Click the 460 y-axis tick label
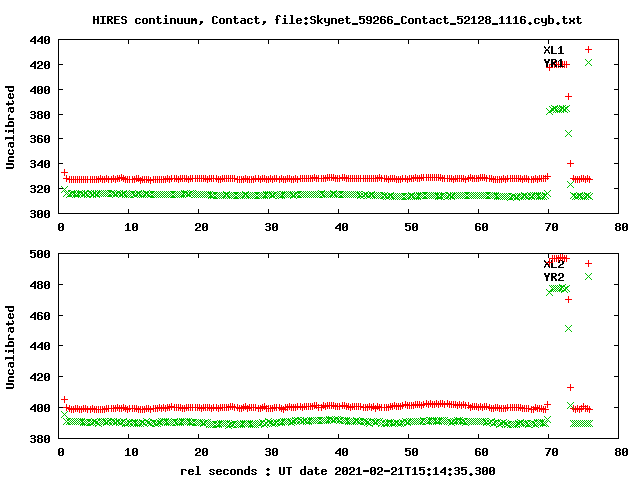Viewport: 640px width, 480px height. (x=40, y=316)
